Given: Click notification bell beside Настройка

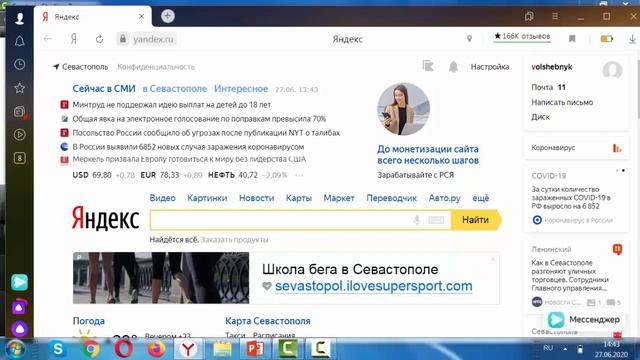Looking at the screenshot, I should pyautogui.click(x=453, y=67).
